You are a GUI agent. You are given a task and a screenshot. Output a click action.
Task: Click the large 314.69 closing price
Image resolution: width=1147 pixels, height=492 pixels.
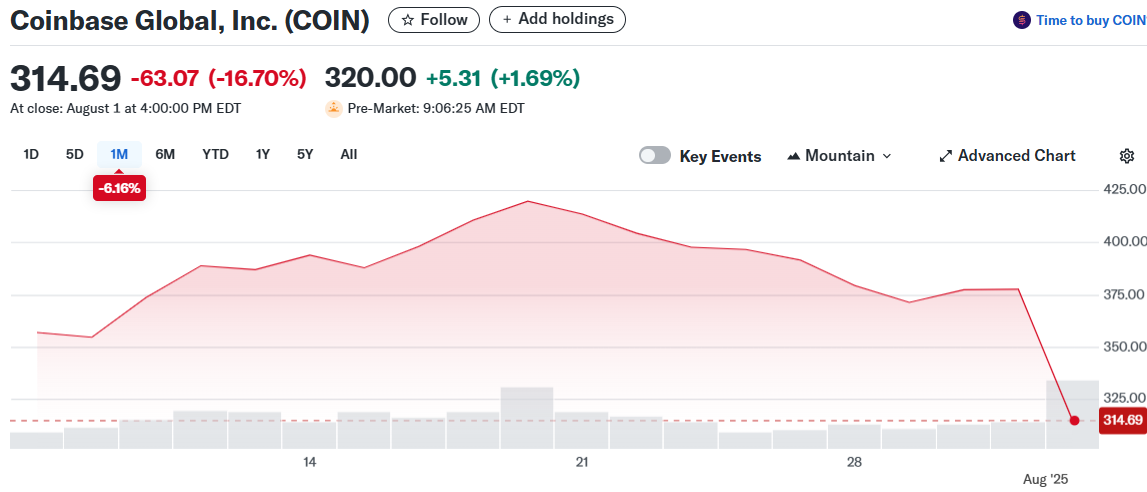tap(65, 77)
